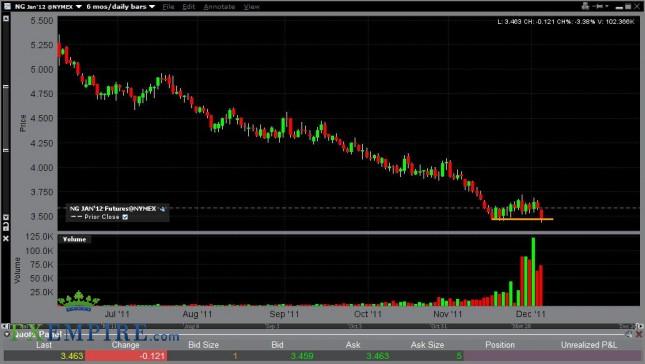Click the Aug '11 time axis label
Screen dimensions: 645x364
(x=197, y=314)
